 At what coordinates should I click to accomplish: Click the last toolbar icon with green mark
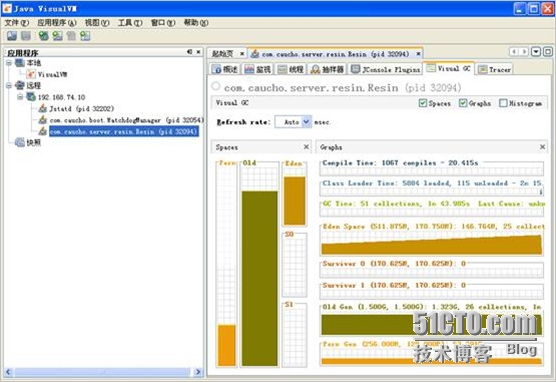(x=85, y=35)
